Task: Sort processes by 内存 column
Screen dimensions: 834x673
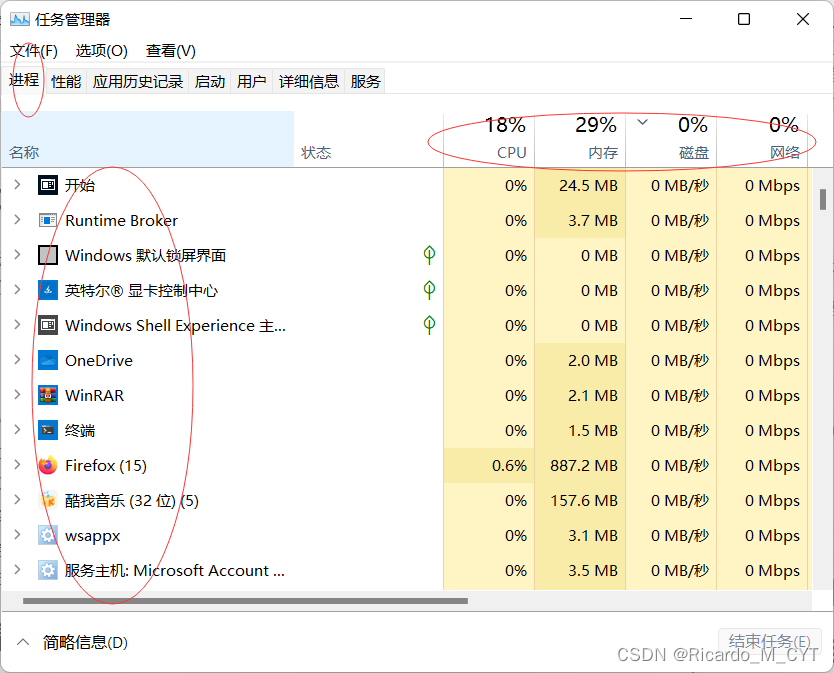Action: [580, 139]
